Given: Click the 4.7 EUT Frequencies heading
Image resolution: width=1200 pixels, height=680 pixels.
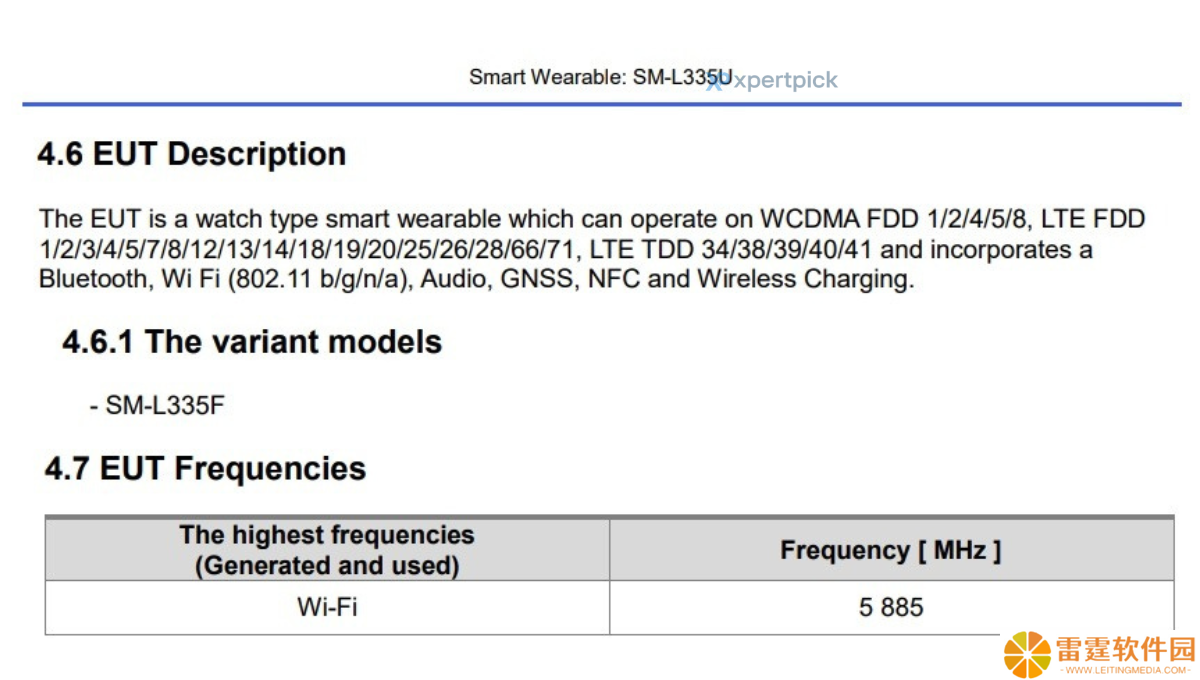Looking at the screenshot, I should [205, 468].
